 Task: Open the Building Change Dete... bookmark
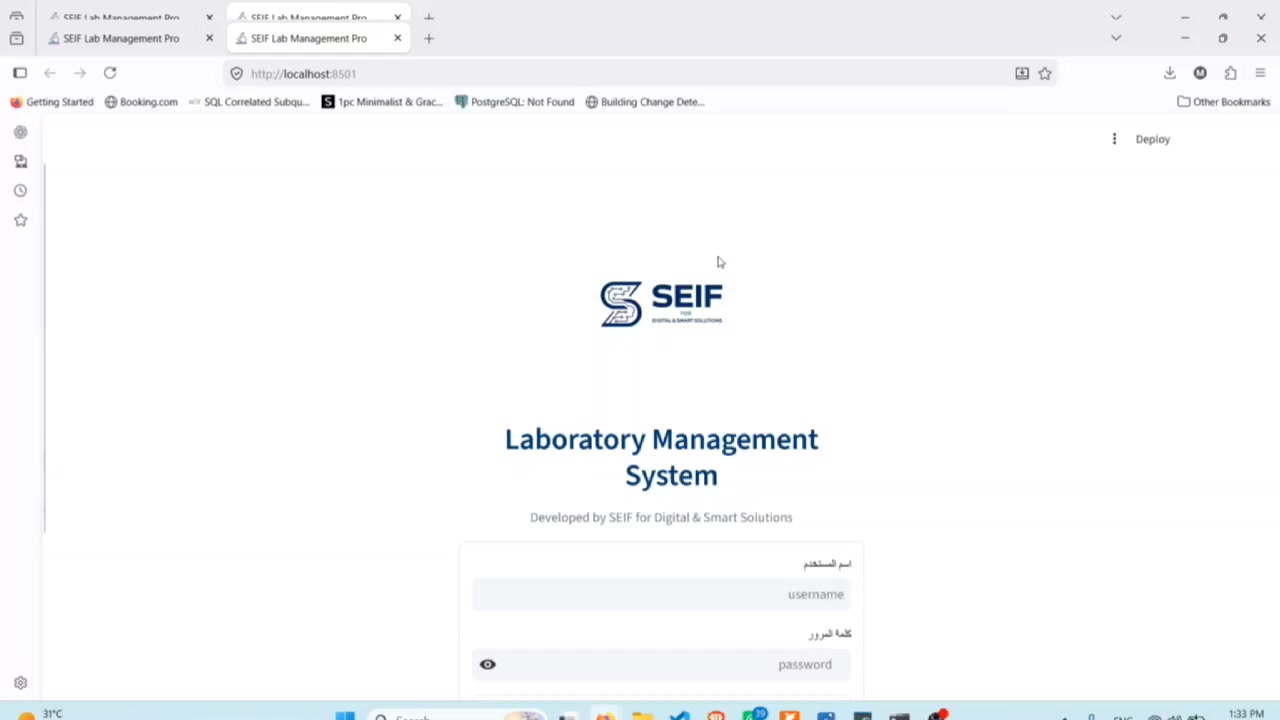tap(645, 102)
